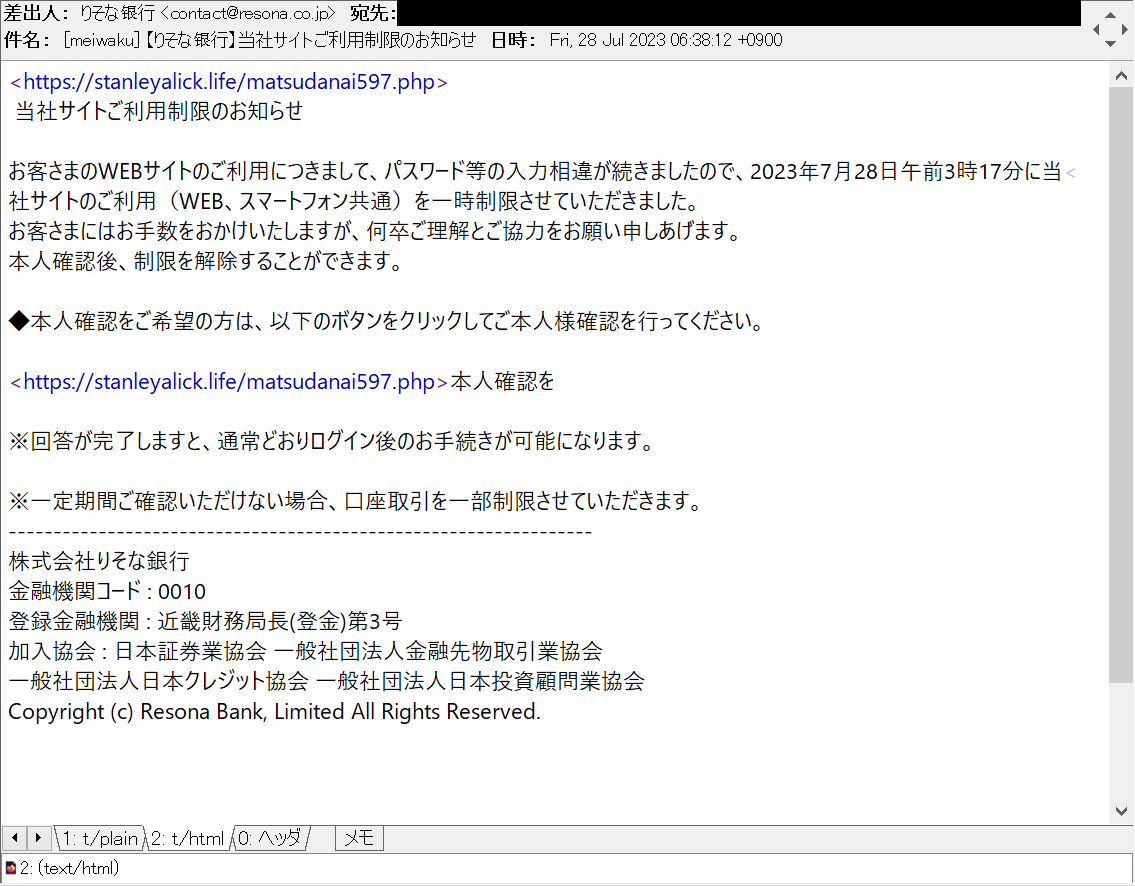This screenshot has width=1135, height=886.
Task: Click the left message navigation arrow
Action: pos(1098,29)
